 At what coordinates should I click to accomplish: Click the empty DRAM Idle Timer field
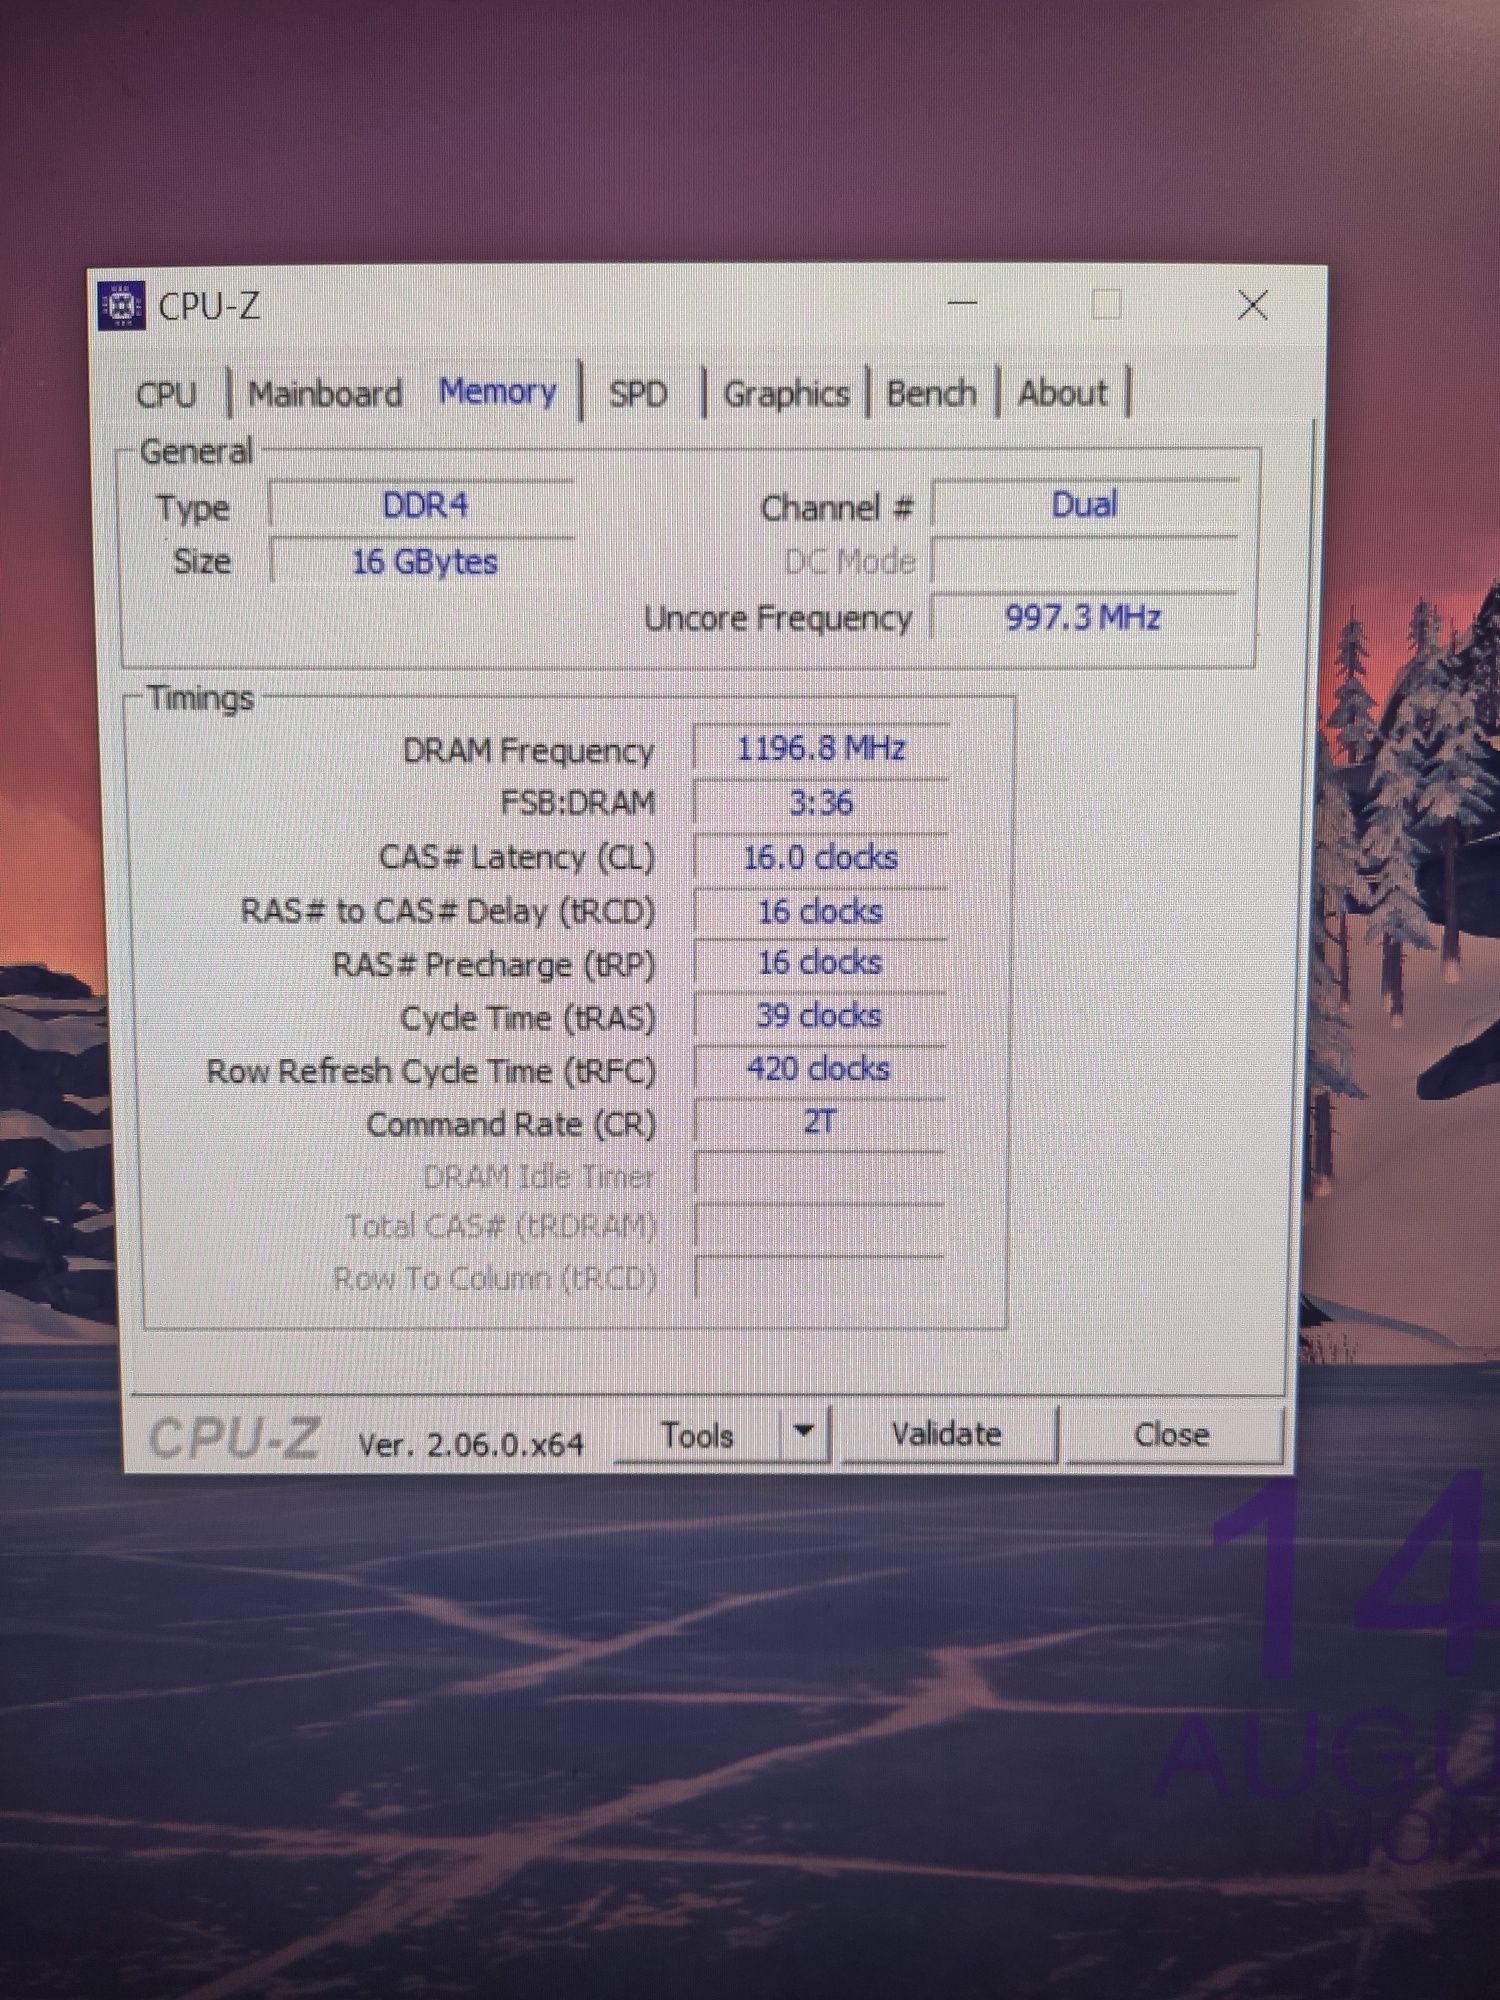click(820, 1175)
